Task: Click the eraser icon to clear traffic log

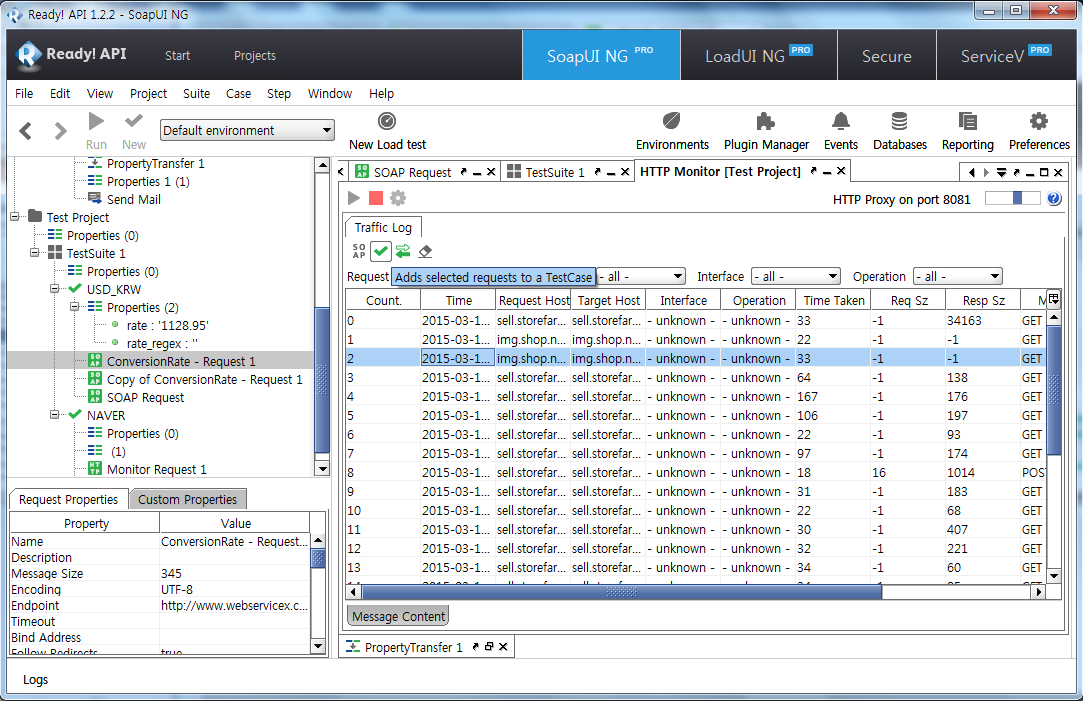Action: 425,251
